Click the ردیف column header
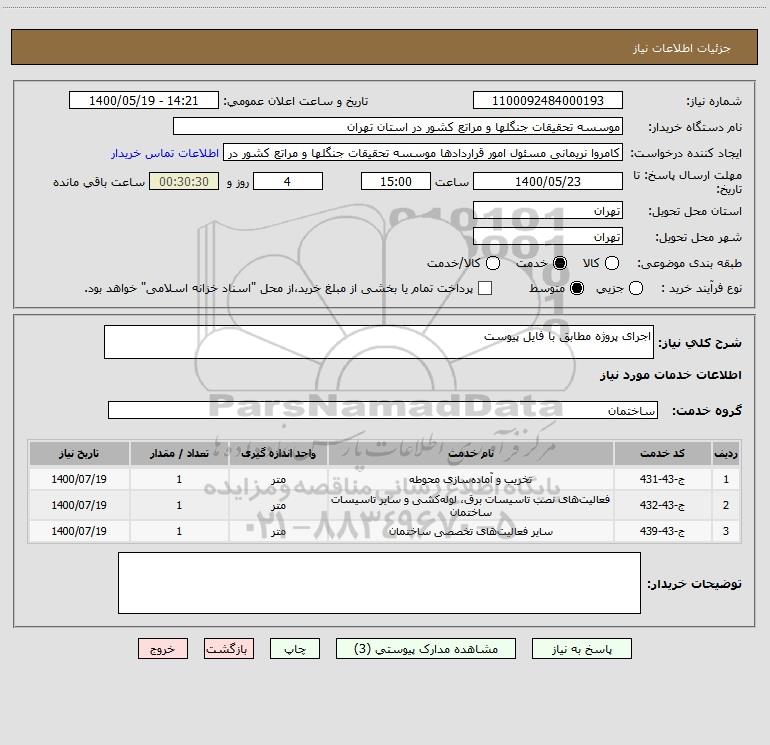The width and height of the screenshot is (770, 745). coord(726,453)
